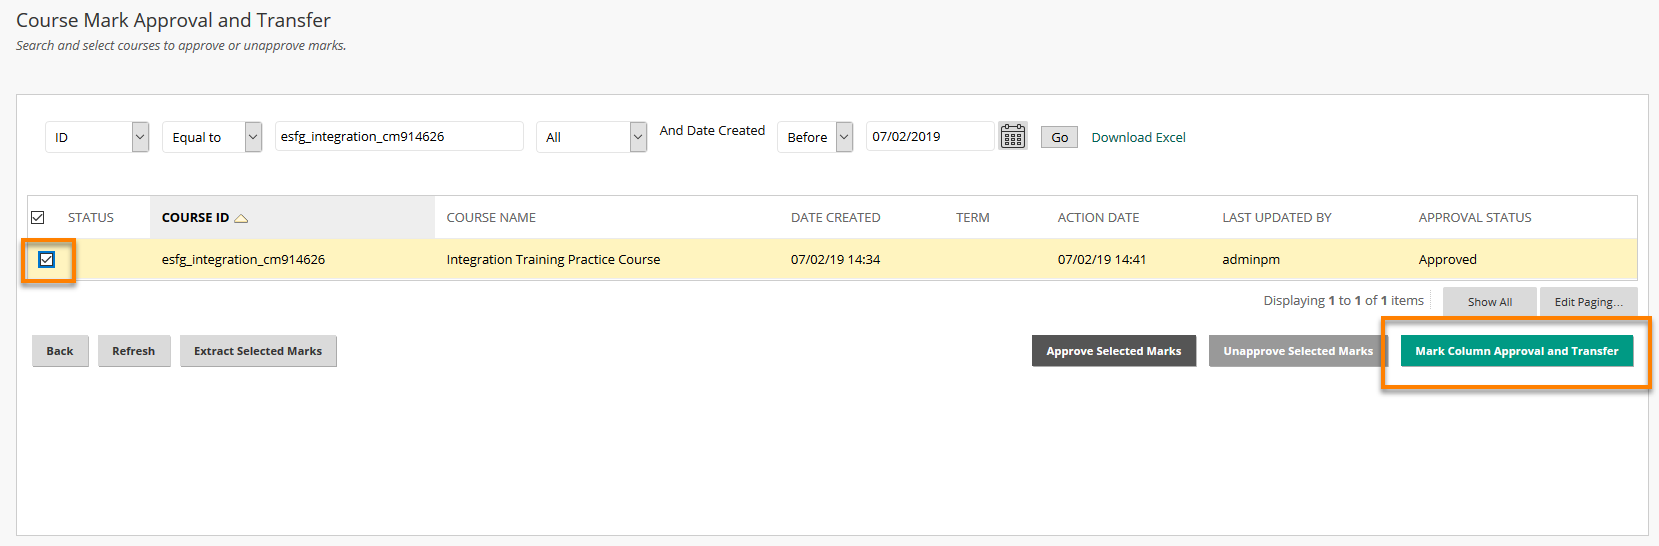Screen dimensions: 1659x546
Task: Focus the course ID search text field
Action: 399,136
